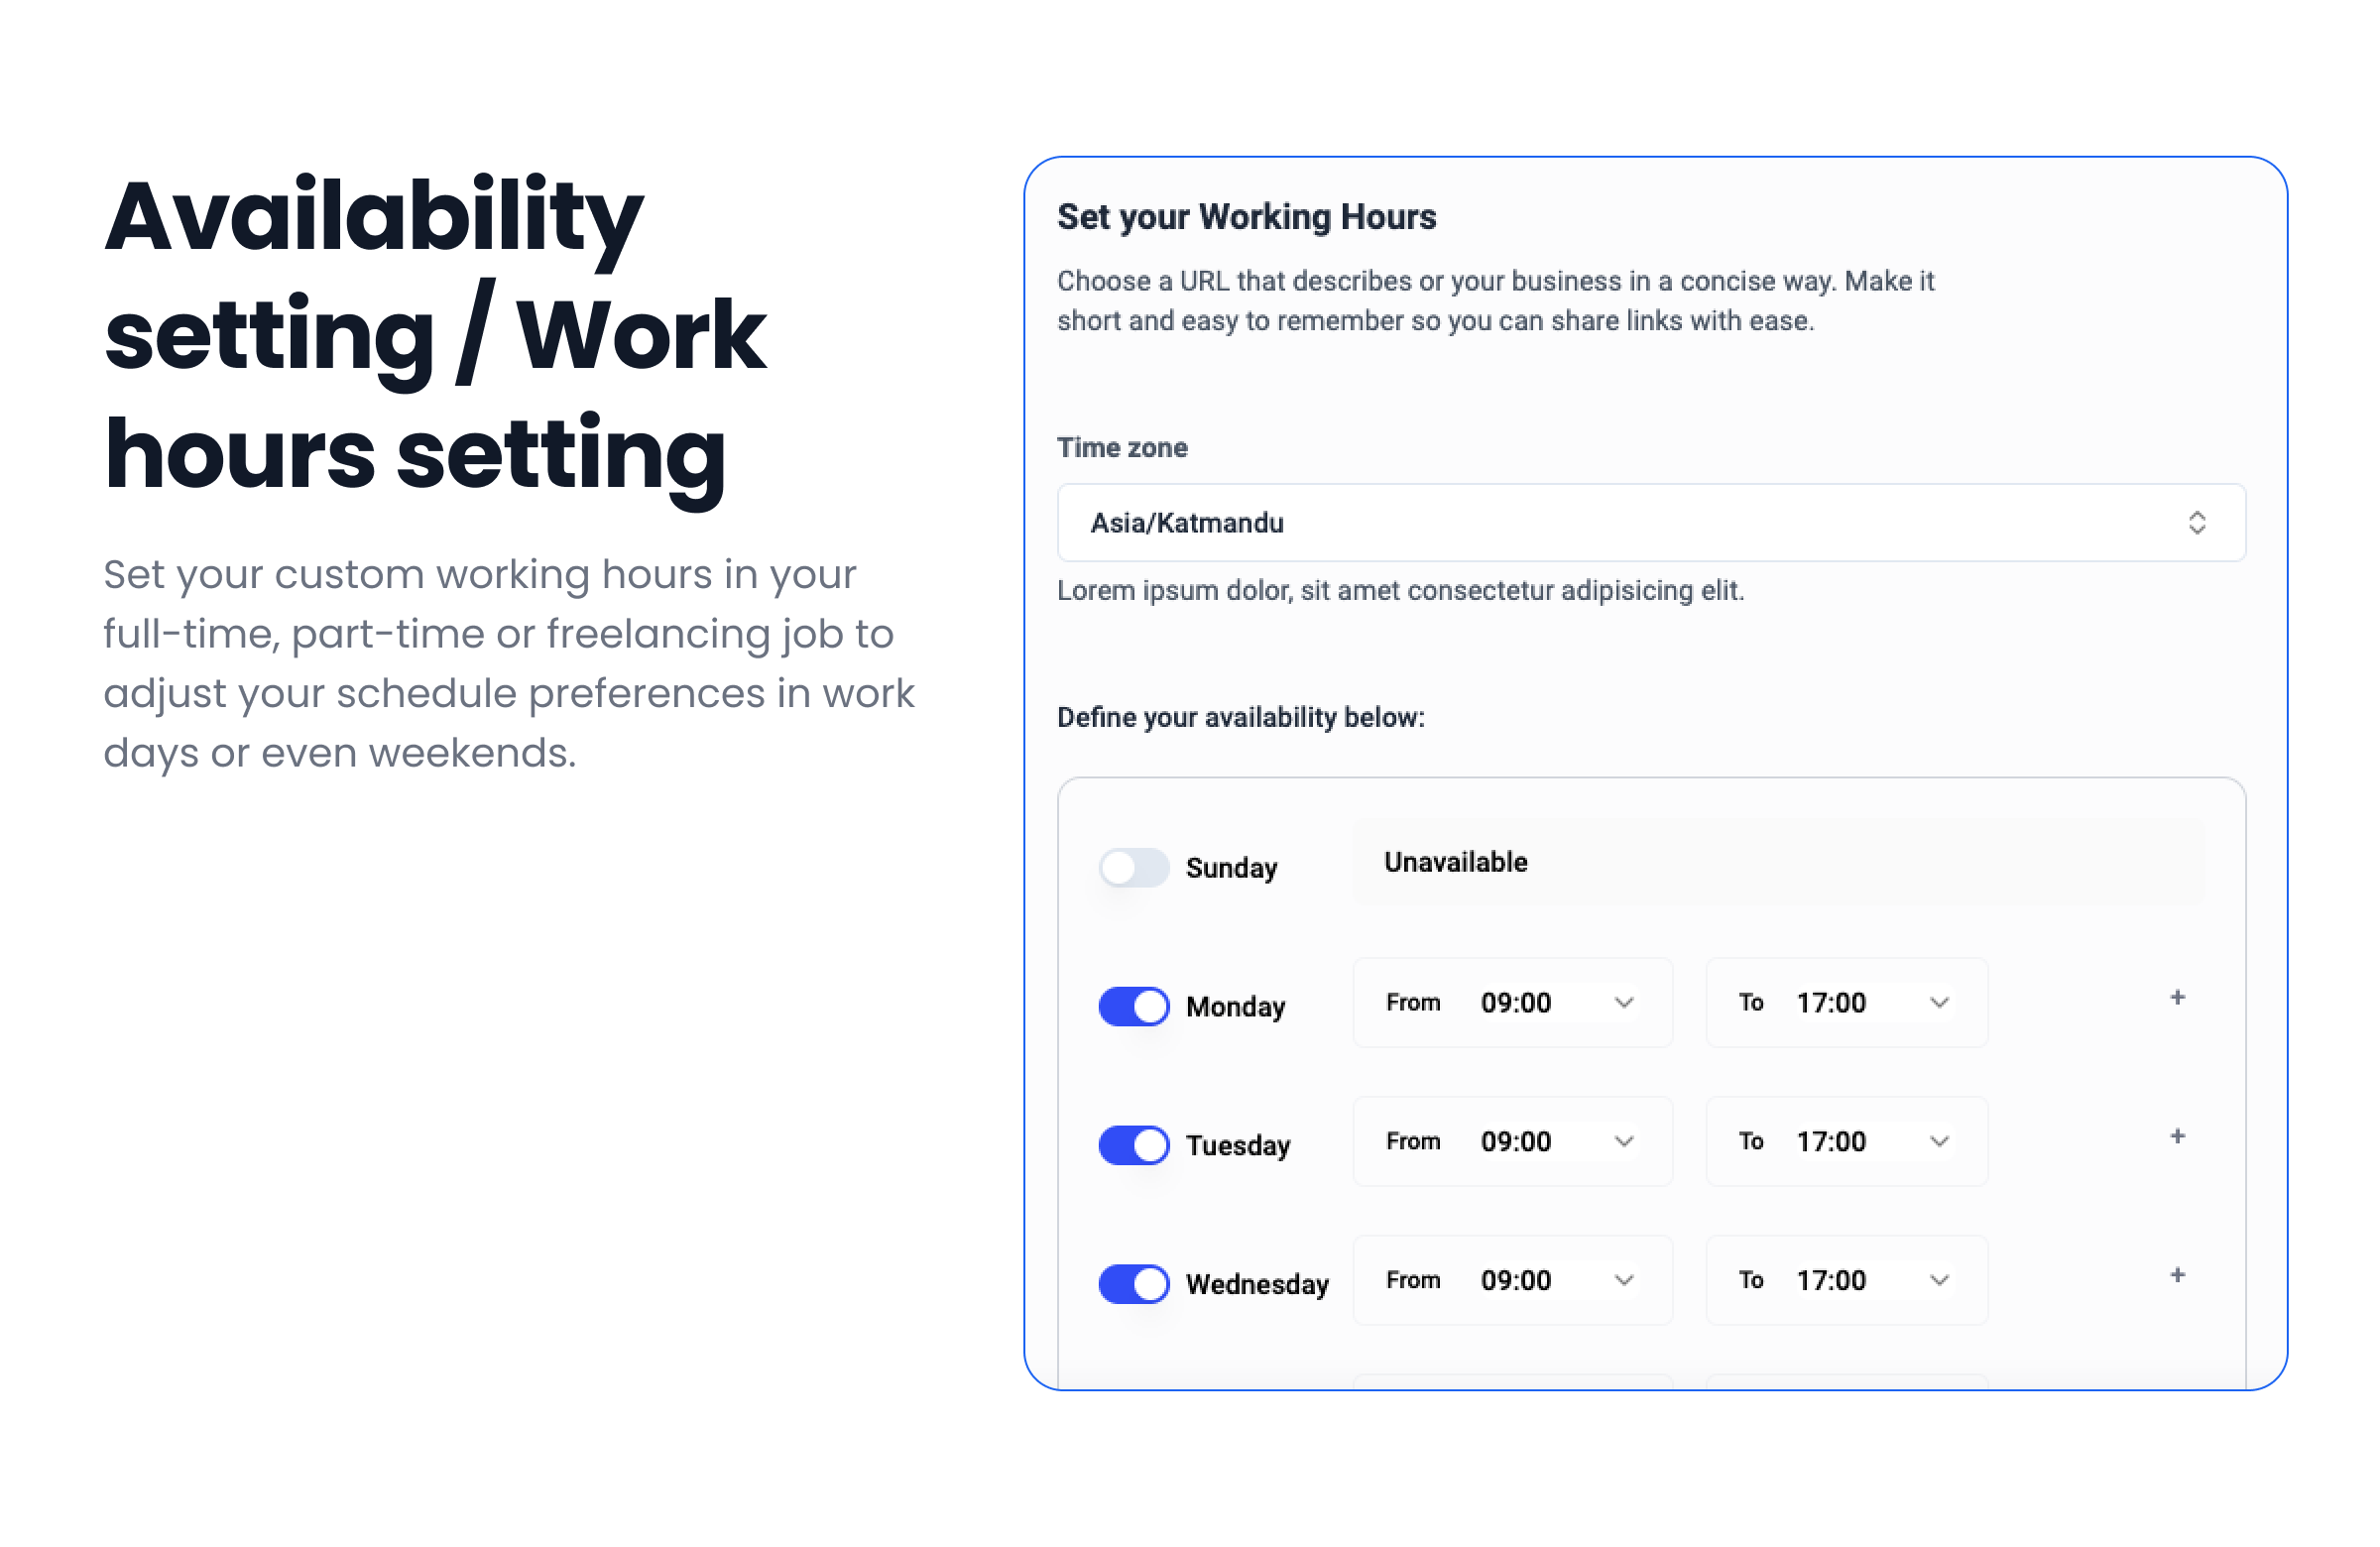Click the Monday day label

pos(1235,1007)
